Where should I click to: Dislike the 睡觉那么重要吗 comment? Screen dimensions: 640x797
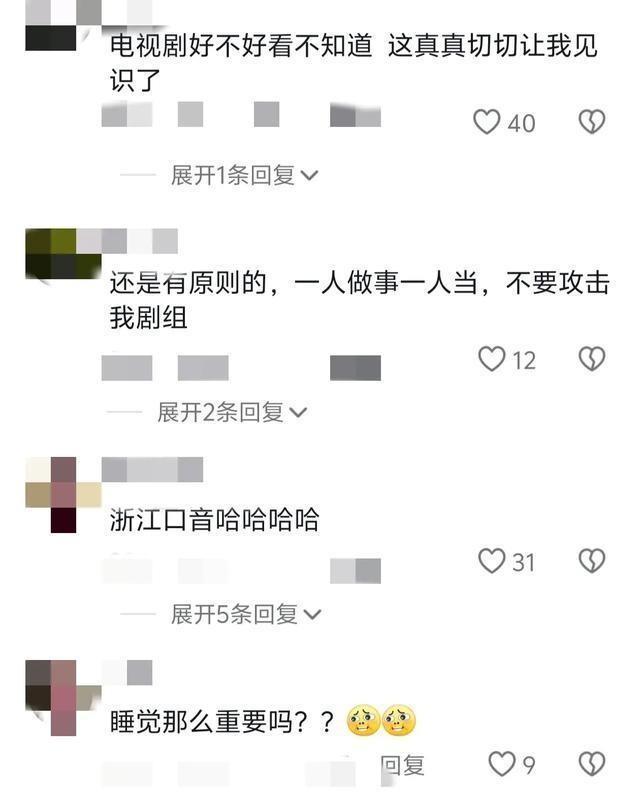(592, 764)
